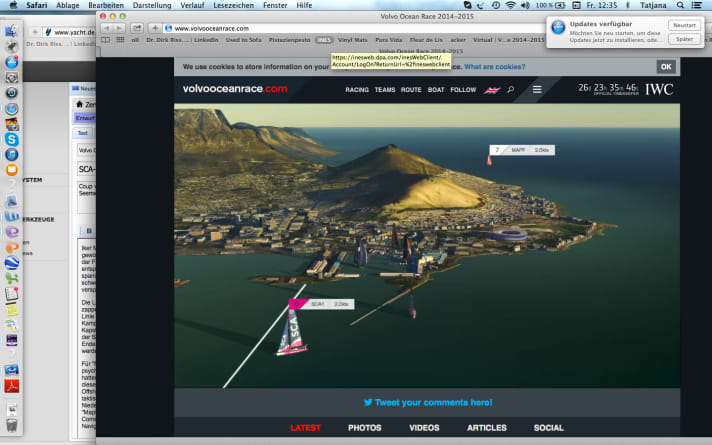Open Notification Center icon in menu bar
This screenshot has height=445, width=712.
click(x=696, y=5)
